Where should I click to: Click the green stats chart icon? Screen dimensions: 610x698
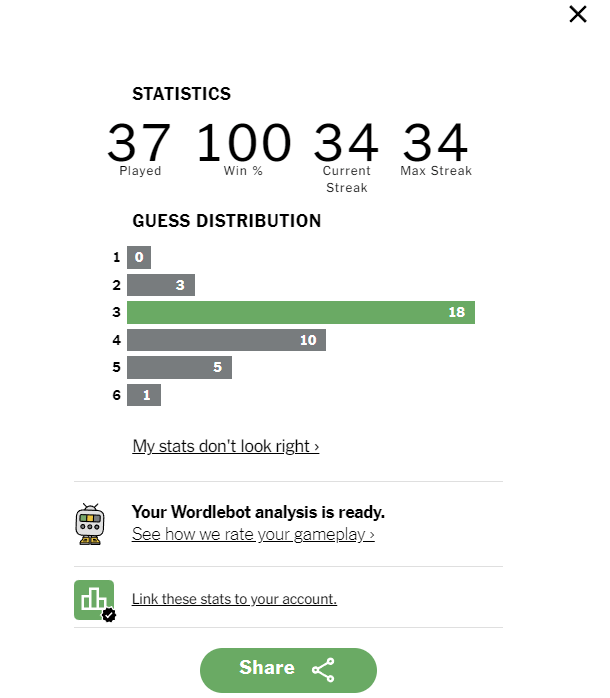point(94,599)
